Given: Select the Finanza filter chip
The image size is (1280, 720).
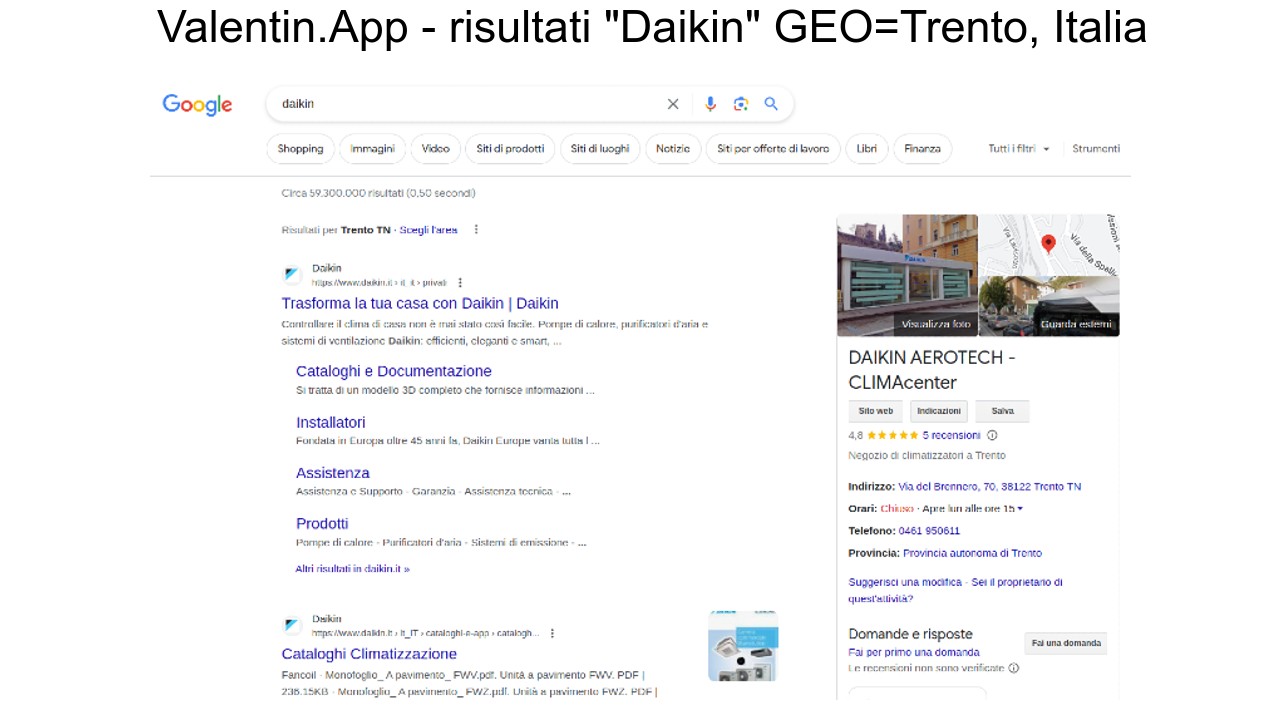Looking at the screenshot, I should [922, 149].
